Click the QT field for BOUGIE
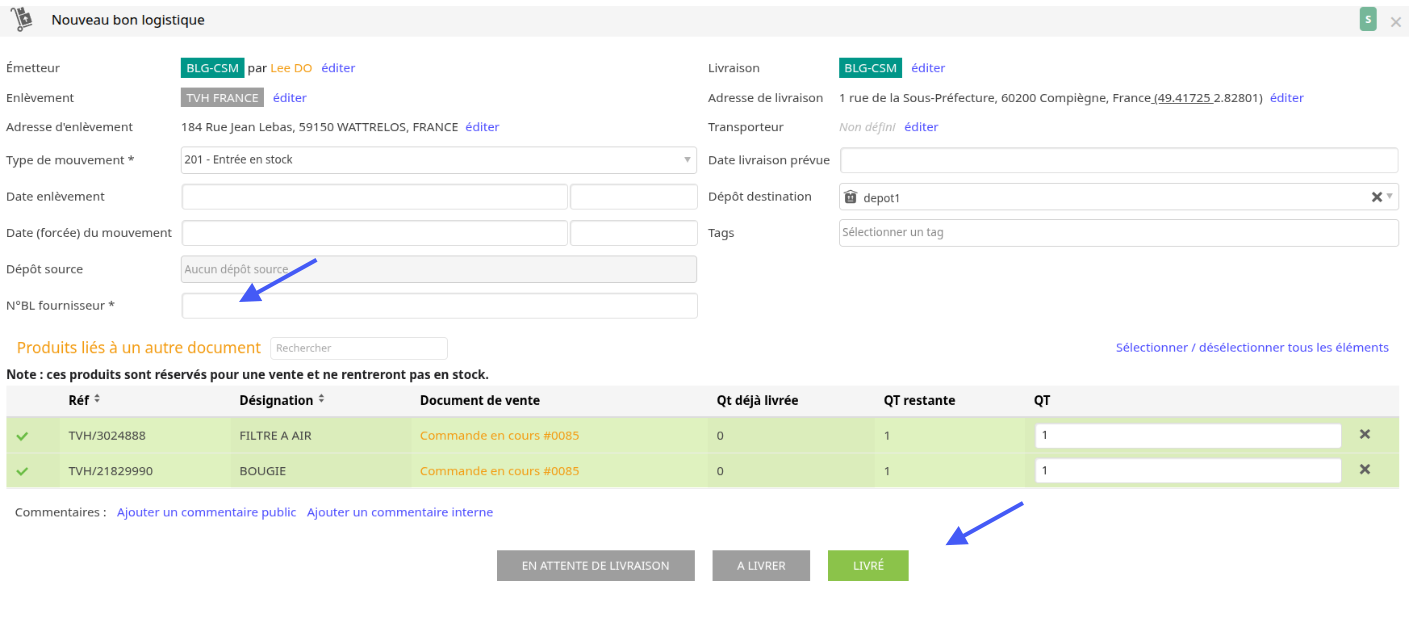 (x=1188, y=471)
